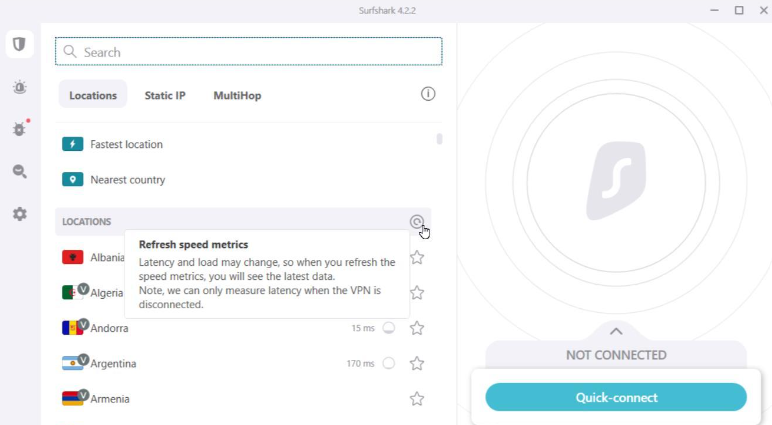Click the Albania flag icon
The width and height of the screenshot is (772, 425).
[72, 257]
